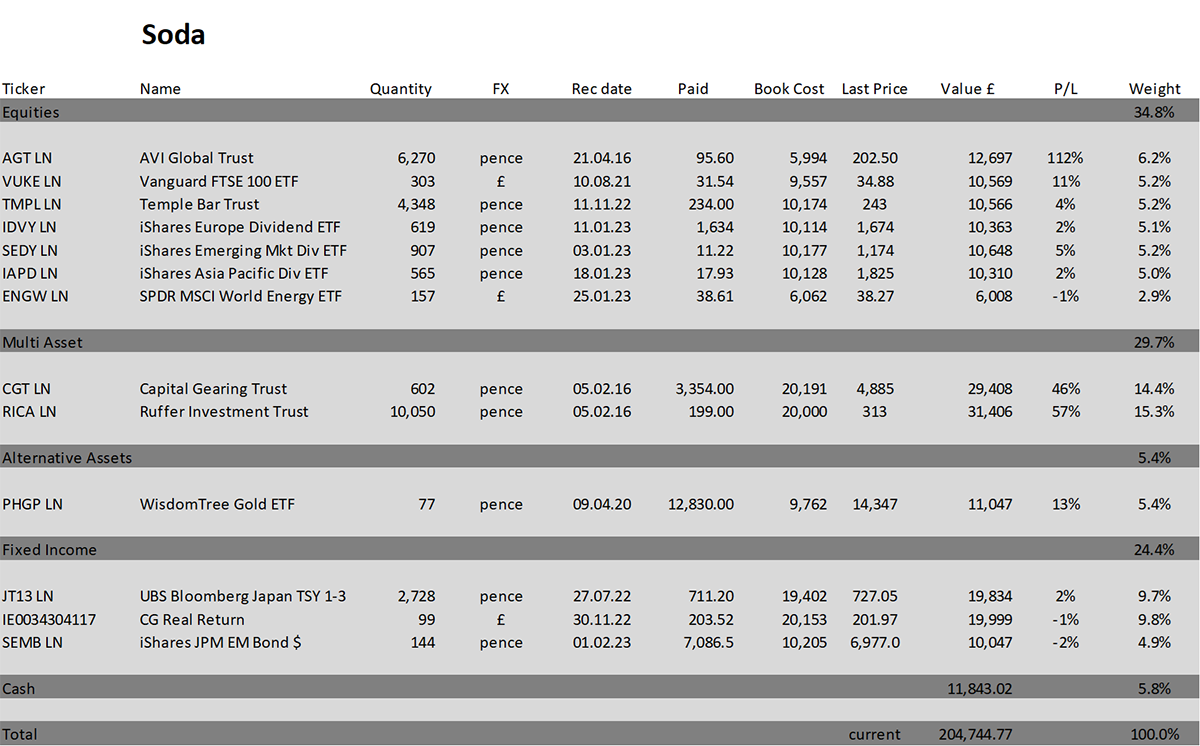The height and width of the screenshot is (746, 1200).
Task: Click the RICA LN ticker cell
Action: point(29,411)
